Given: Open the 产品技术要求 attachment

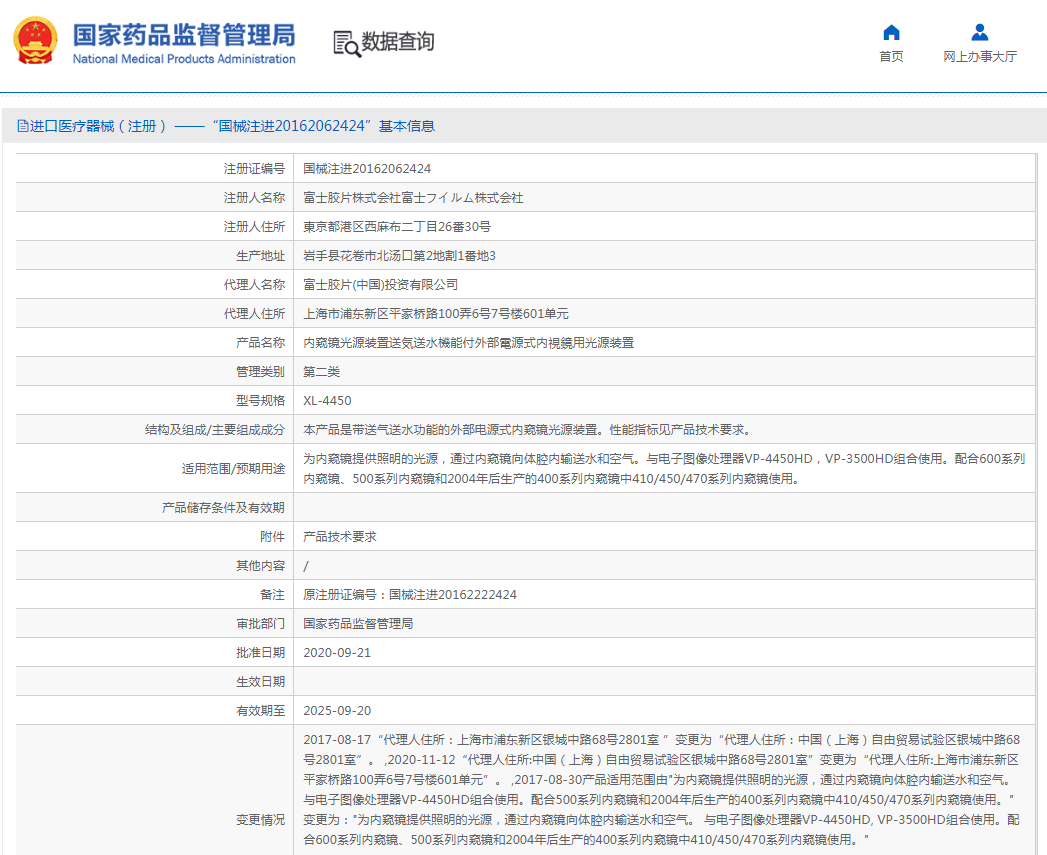Looking at the screenshot, I should [x=340, y=536].
